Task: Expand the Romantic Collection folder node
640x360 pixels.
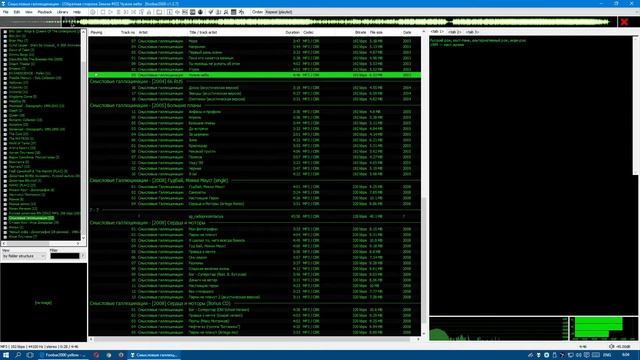Action: coord(5,120)
